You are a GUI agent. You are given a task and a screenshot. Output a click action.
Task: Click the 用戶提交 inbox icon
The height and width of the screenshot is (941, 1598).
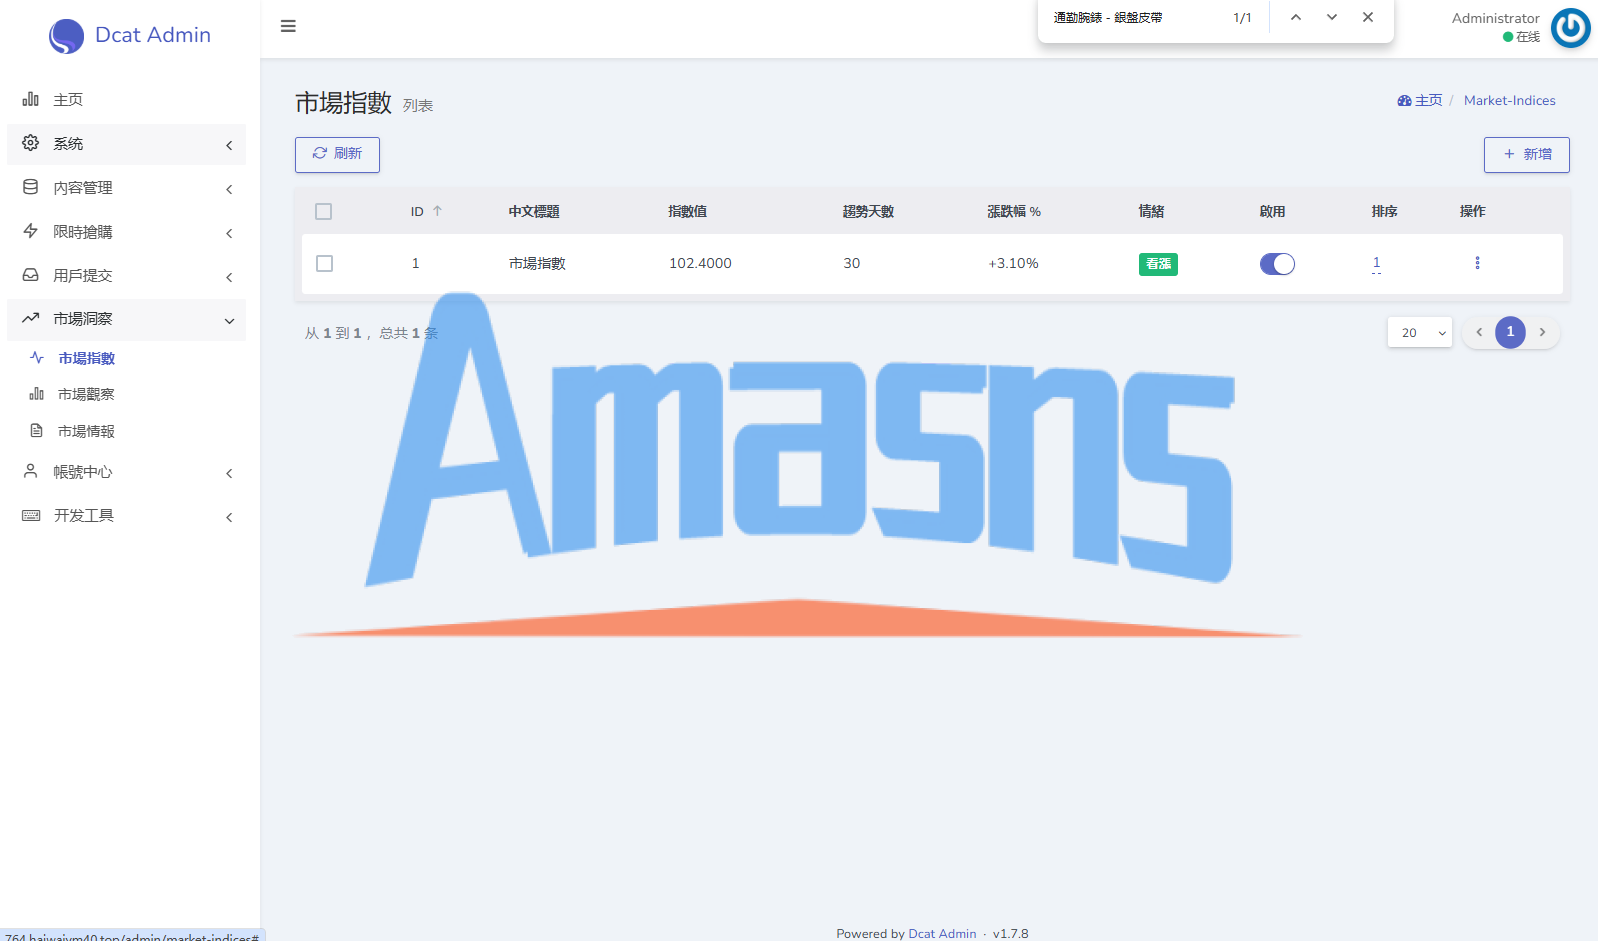click(31, 275)
